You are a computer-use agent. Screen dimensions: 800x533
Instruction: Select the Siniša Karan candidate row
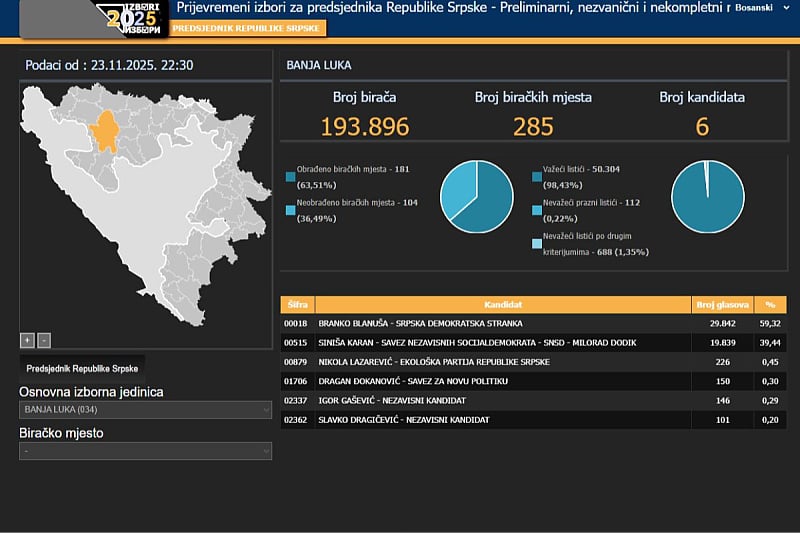[x=503, y=343]
